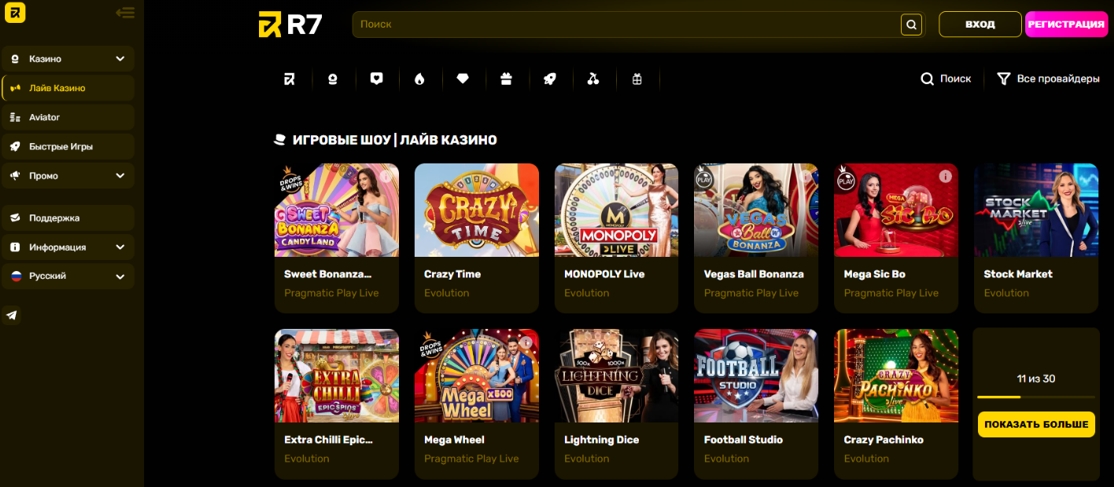Select the rocket category icon
The image size is (1114, 487).
[x=549, y=79]
